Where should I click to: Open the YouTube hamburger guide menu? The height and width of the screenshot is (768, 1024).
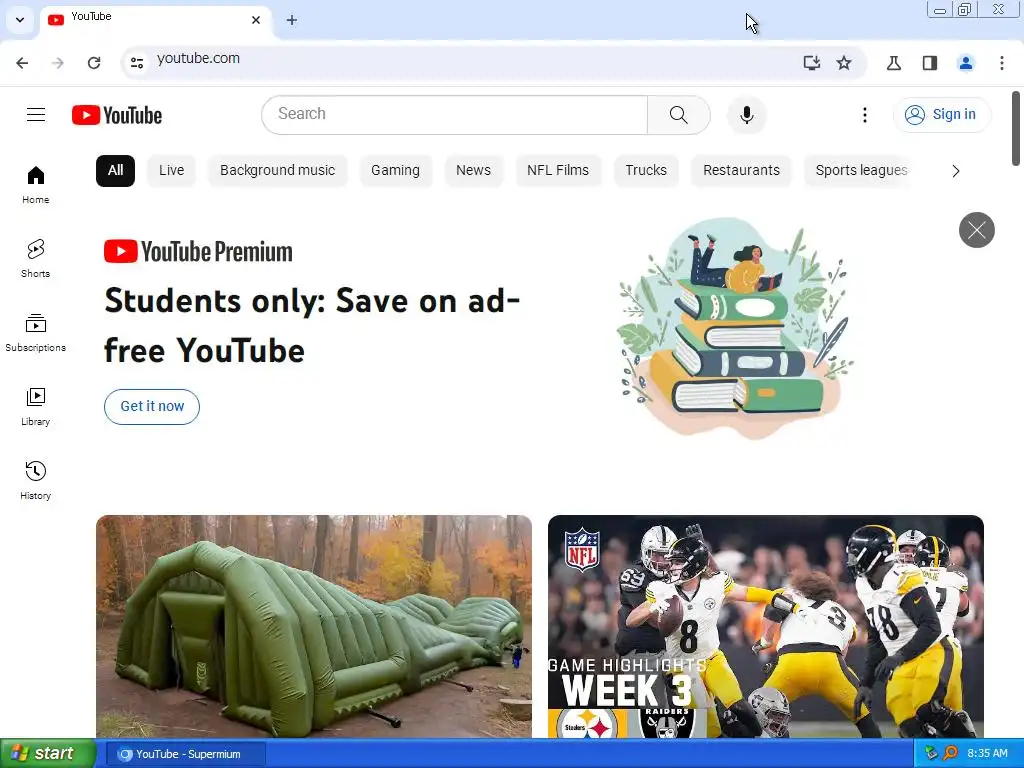[x=36, y=115]
